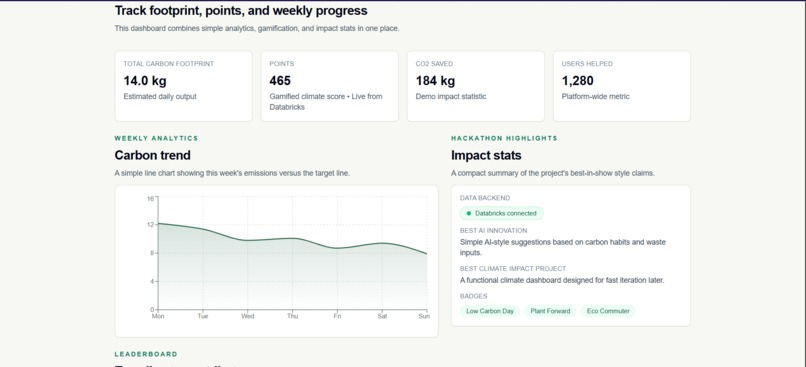Viewport: 806px width, 367px height.
Task: Click the Platform-wide metric caption
Action: pyautogui.click(x=595, y=96)
